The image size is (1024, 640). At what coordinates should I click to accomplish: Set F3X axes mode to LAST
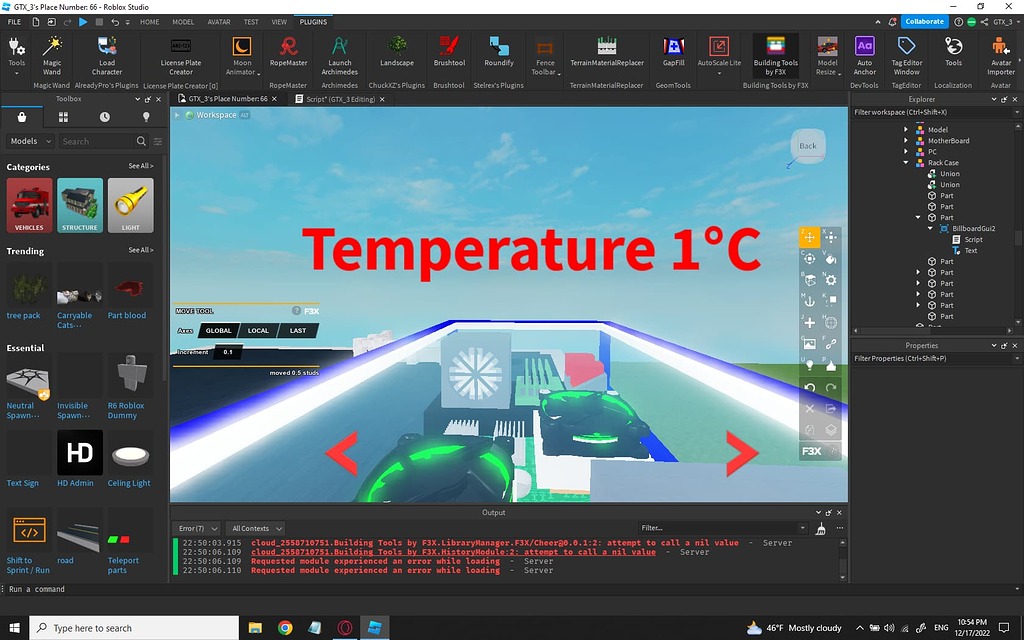click(x=298, y=330)
